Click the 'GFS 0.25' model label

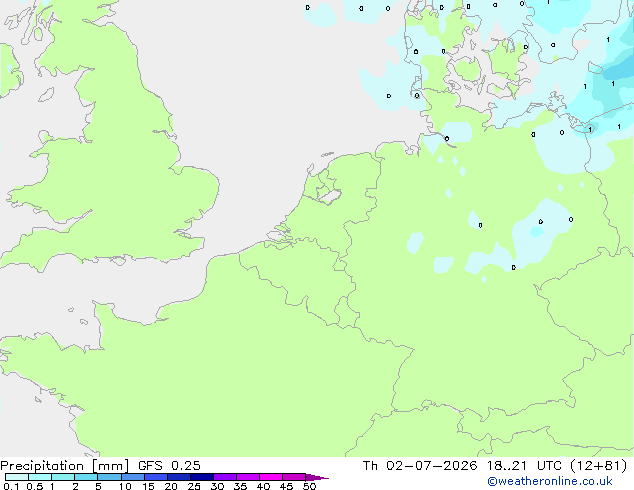point(169,466)
